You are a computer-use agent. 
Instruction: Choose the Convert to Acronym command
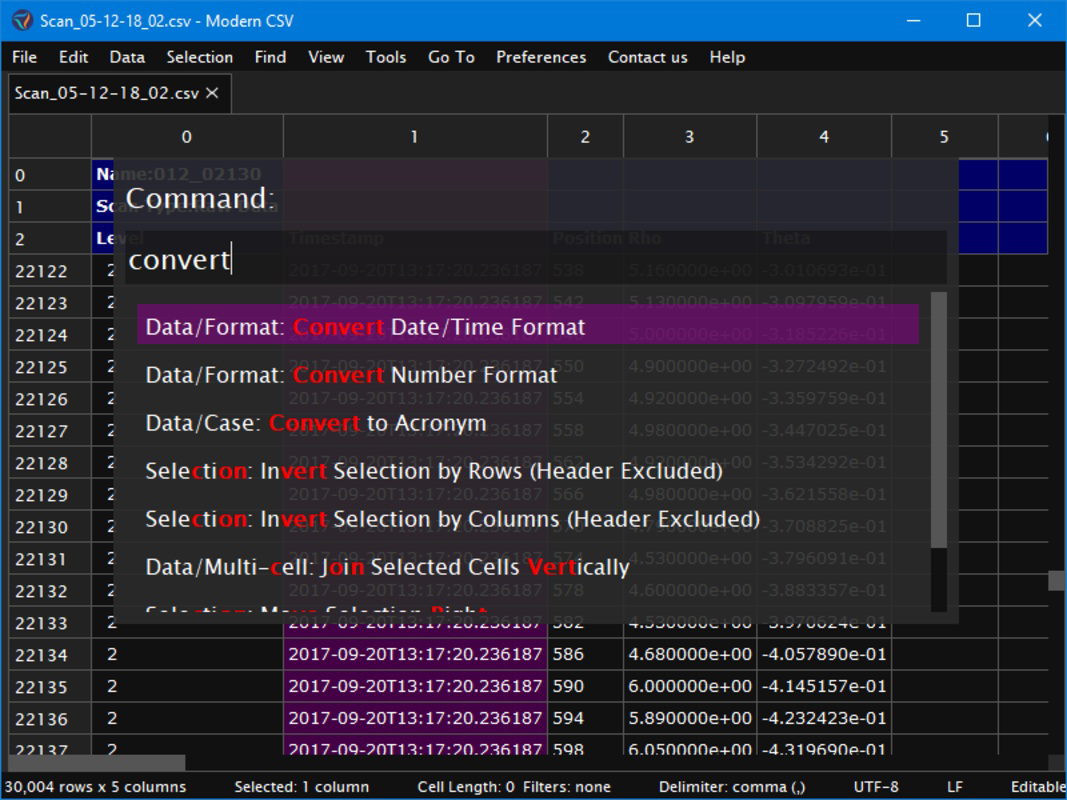315,423
